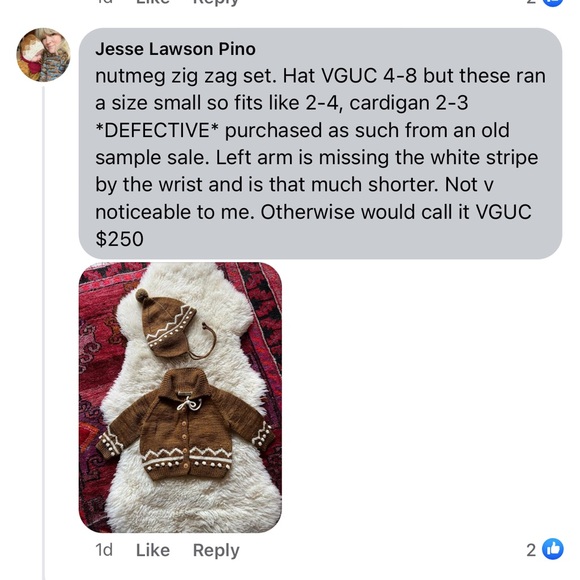The image size is (580, 580).
Task: Click the *DEFECTIVE* word in comment
Action: click(157, 130)
